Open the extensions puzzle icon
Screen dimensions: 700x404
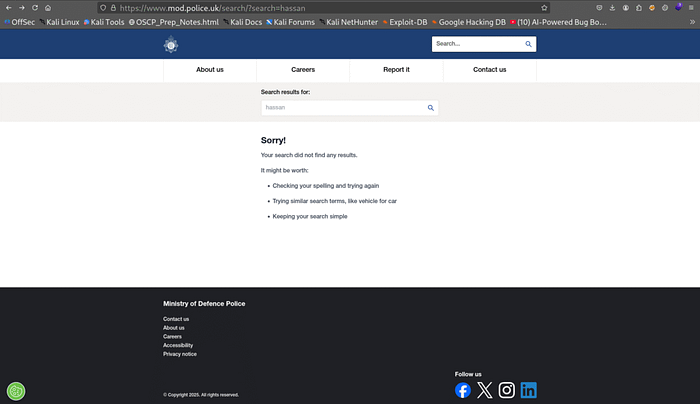pos(639,8)
